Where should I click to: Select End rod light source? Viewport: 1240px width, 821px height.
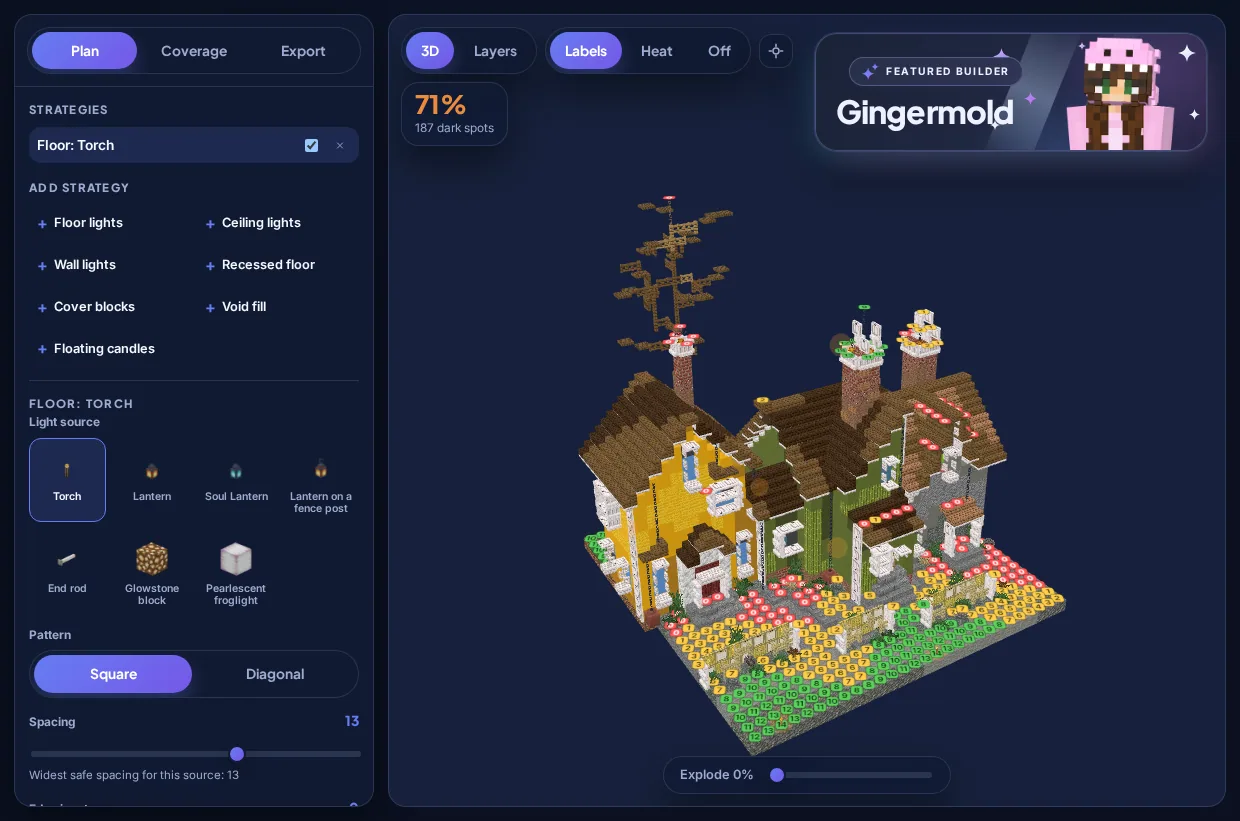[x=67, y=570]
